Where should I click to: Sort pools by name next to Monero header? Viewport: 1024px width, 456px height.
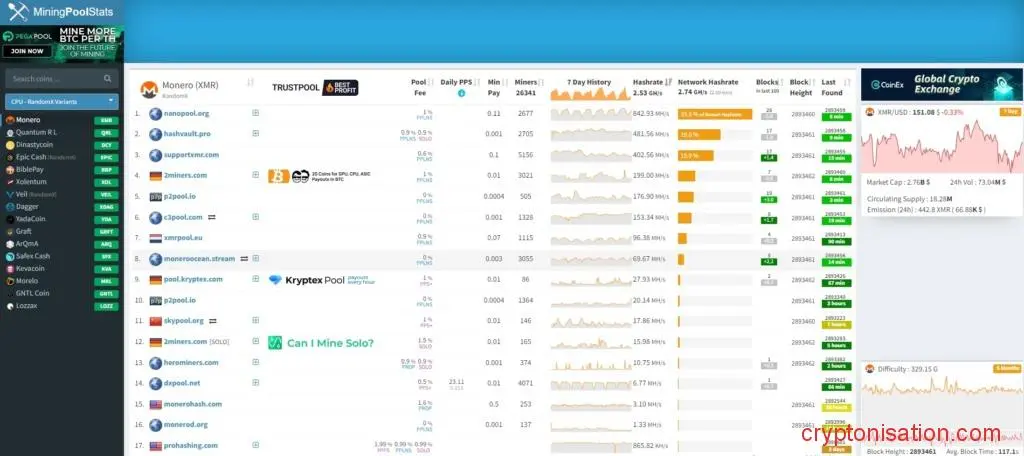click(250, 82)
